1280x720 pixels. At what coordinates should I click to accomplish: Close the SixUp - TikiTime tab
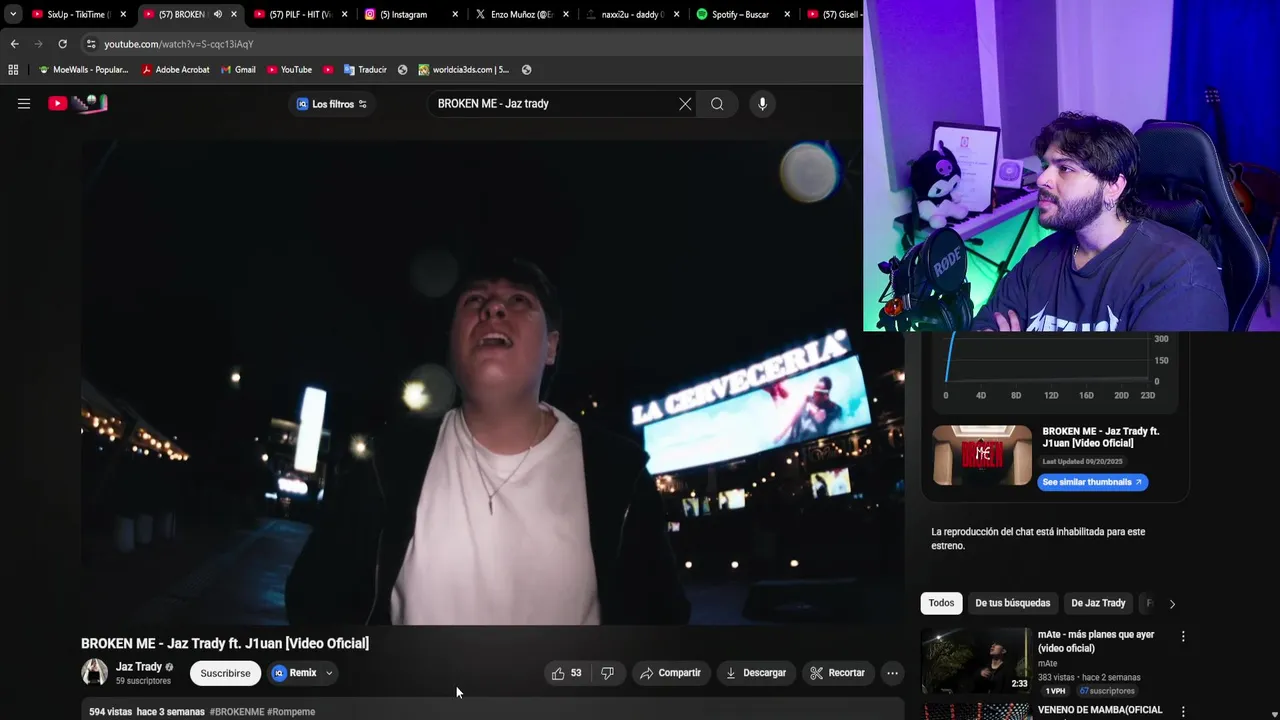(123, 14)
